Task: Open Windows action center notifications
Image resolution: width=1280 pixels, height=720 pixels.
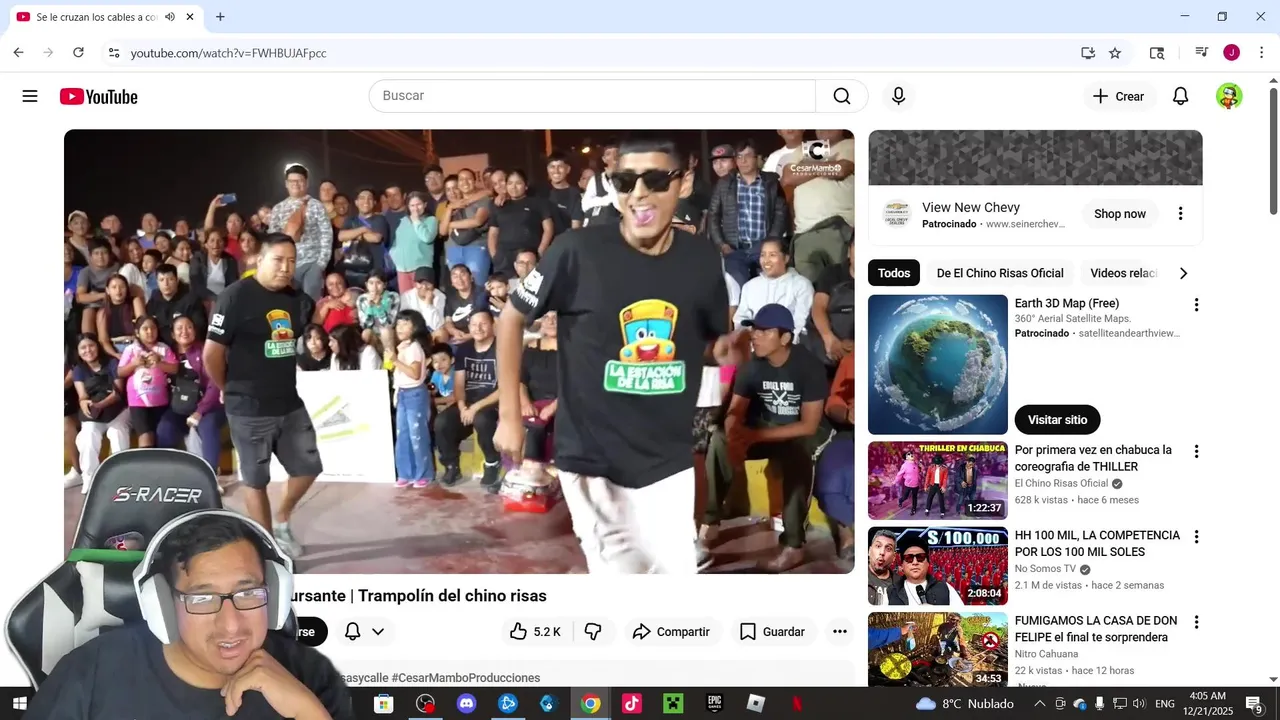Action: [1255, 704]
